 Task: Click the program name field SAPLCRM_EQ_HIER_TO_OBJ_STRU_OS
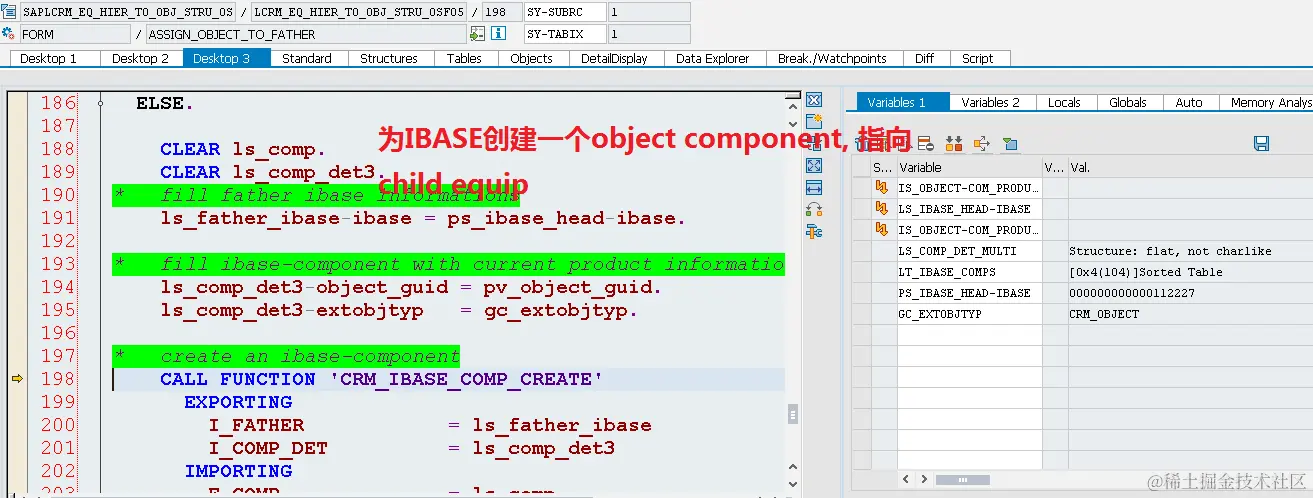(x=127, y=12)
